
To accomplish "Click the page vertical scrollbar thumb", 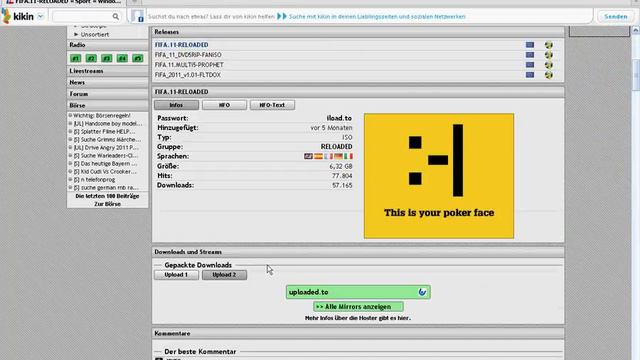I will point(636,75).
